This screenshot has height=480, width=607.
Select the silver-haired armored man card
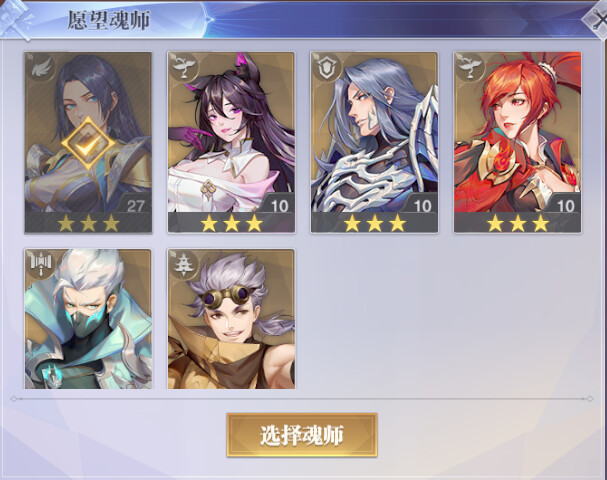(374, 142)
